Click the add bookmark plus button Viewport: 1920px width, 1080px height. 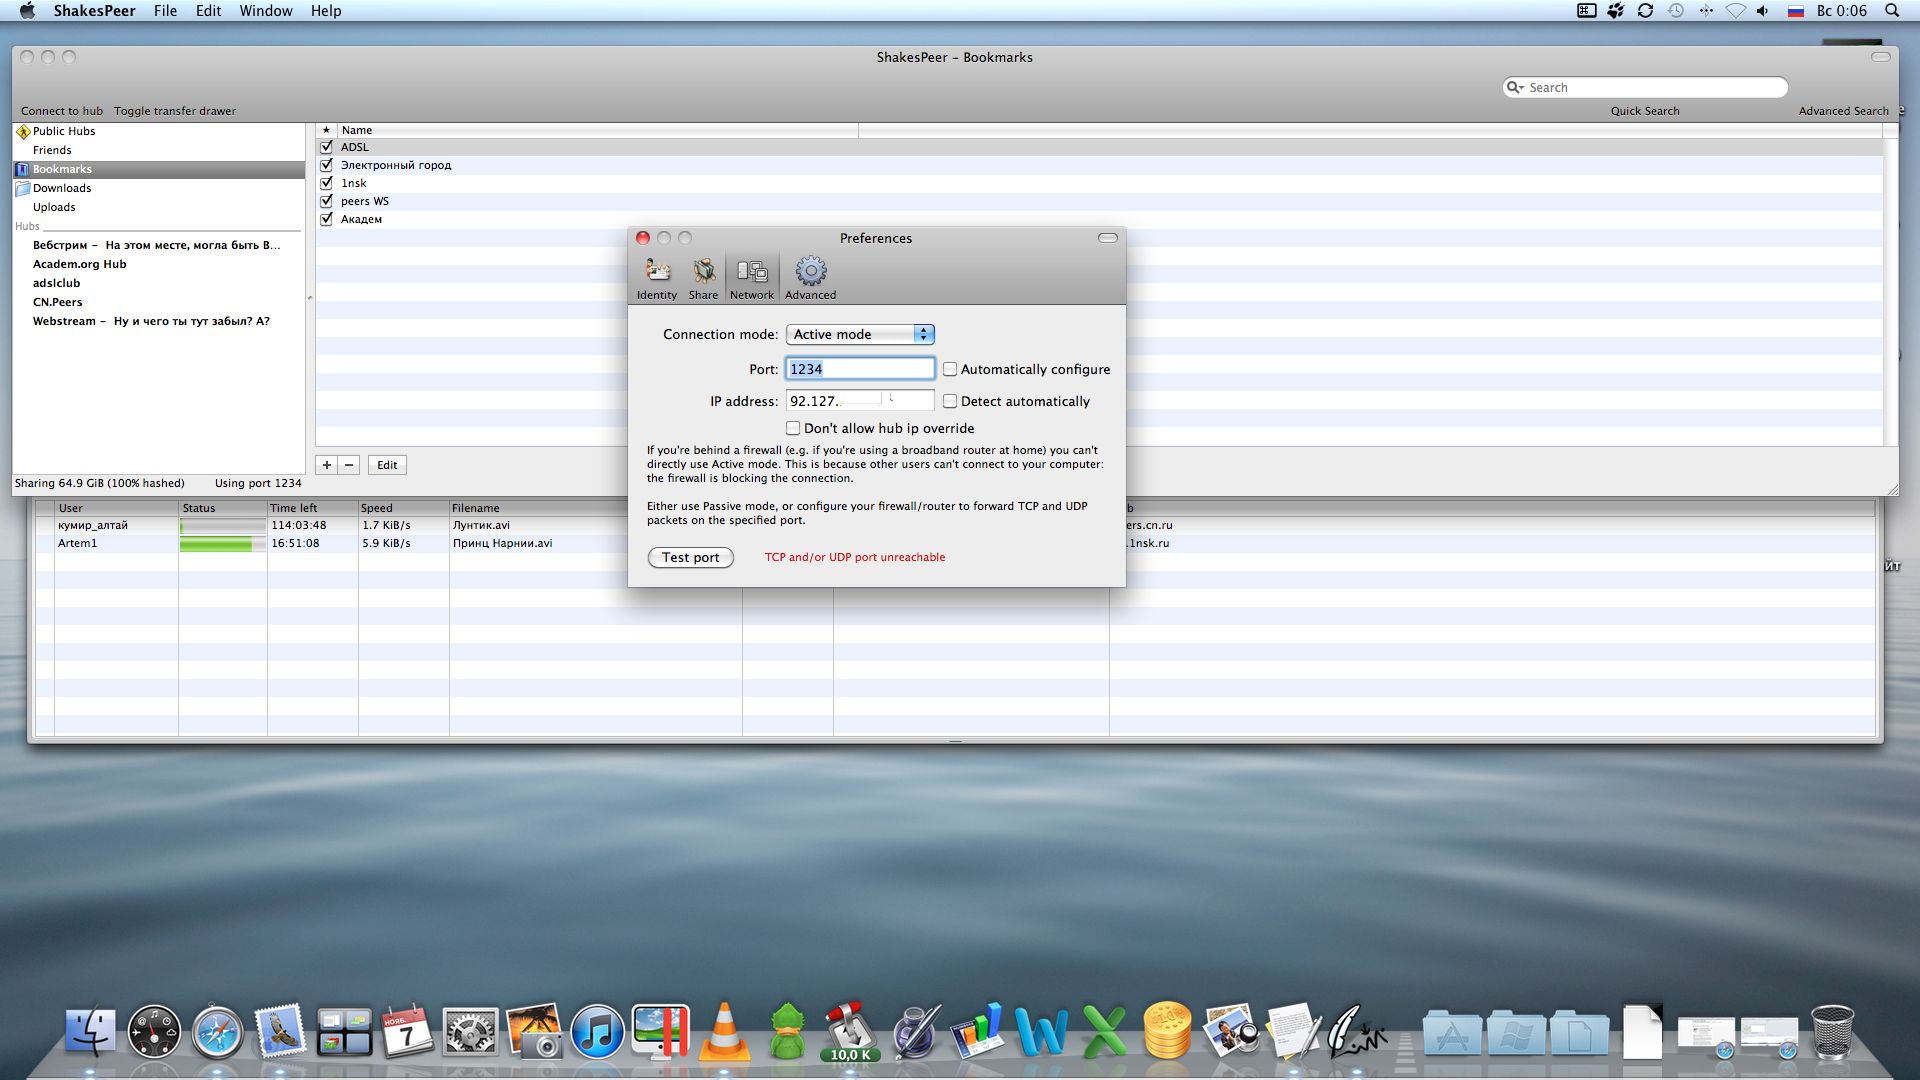[326, 465]
